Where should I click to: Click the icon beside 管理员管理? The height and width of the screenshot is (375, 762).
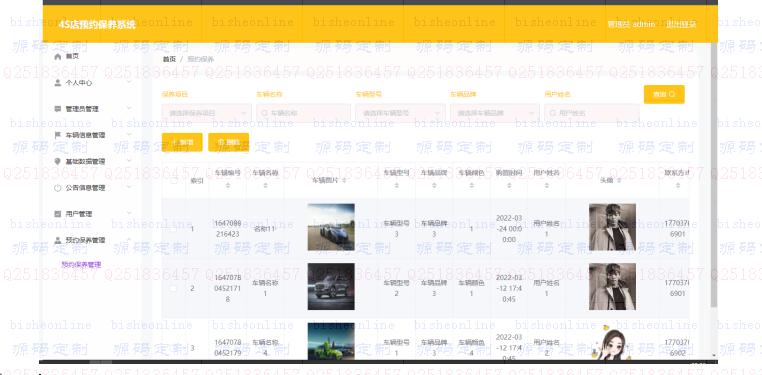tap(58, 109)
